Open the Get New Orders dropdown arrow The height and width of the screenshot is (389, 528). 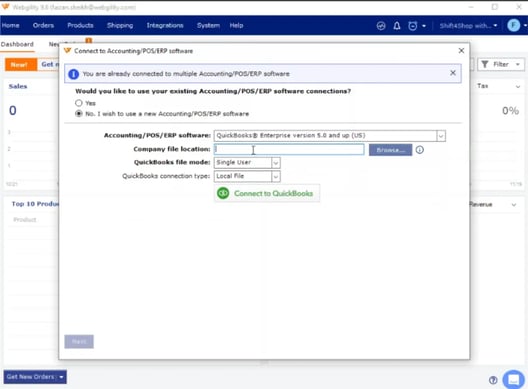pyautogui.click(x=61, y=377)
